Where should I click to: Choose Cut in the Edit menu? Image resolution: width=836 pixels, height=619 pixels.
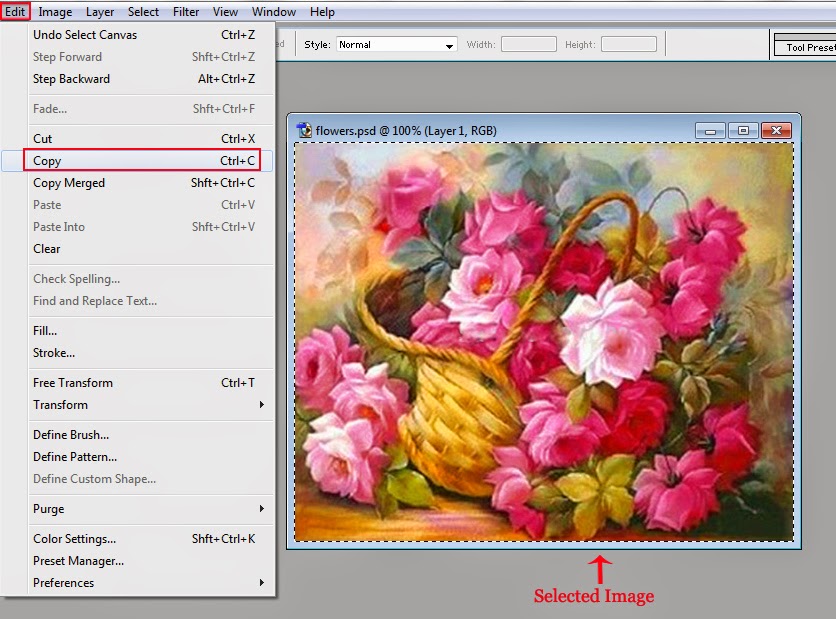point(143,139)
